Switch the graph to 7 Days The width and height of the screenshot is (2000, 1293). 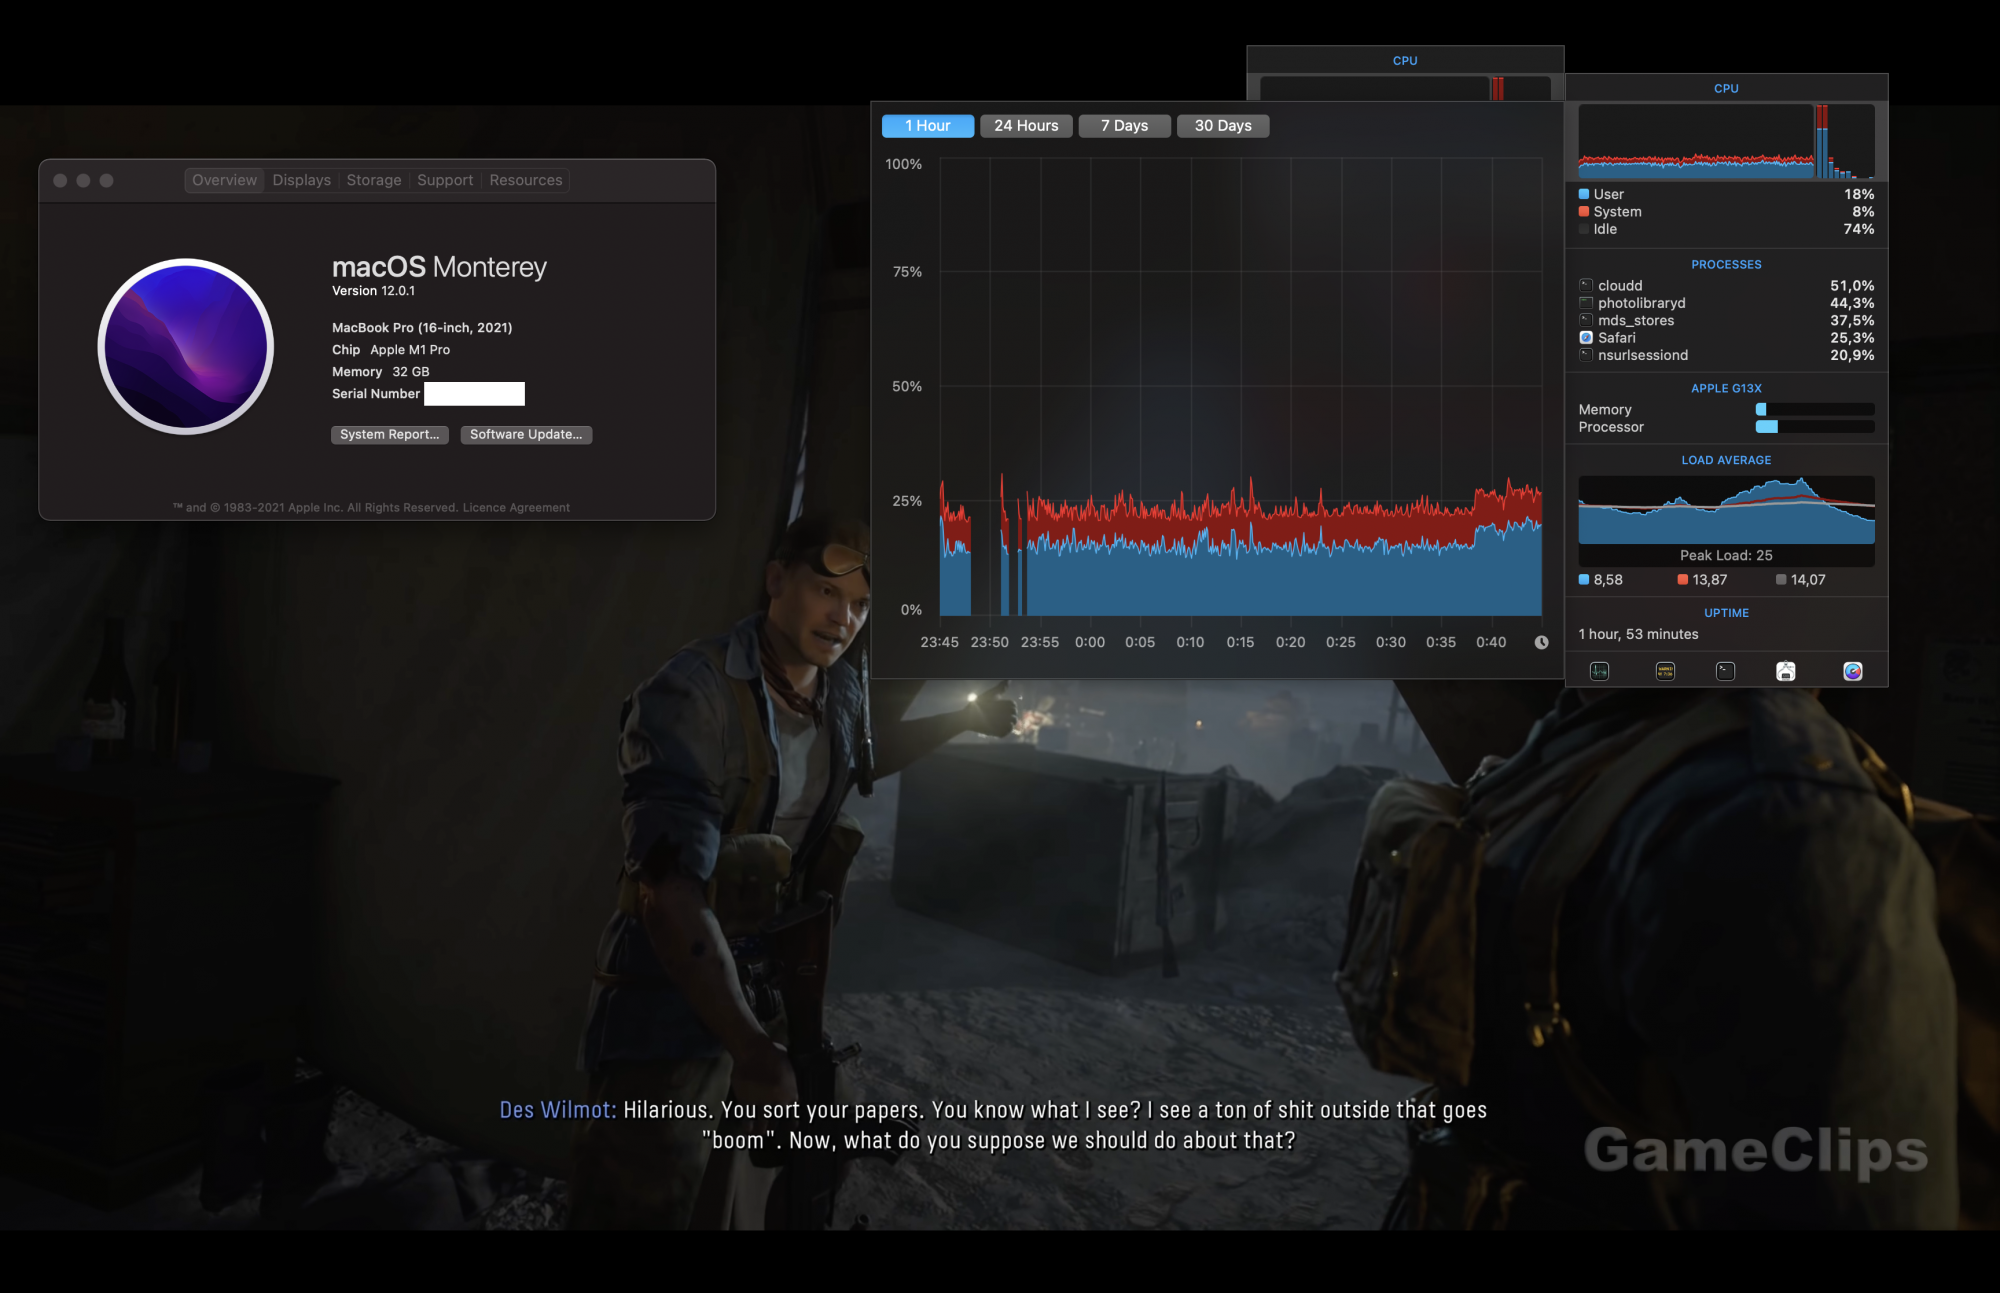point(1124,126)
